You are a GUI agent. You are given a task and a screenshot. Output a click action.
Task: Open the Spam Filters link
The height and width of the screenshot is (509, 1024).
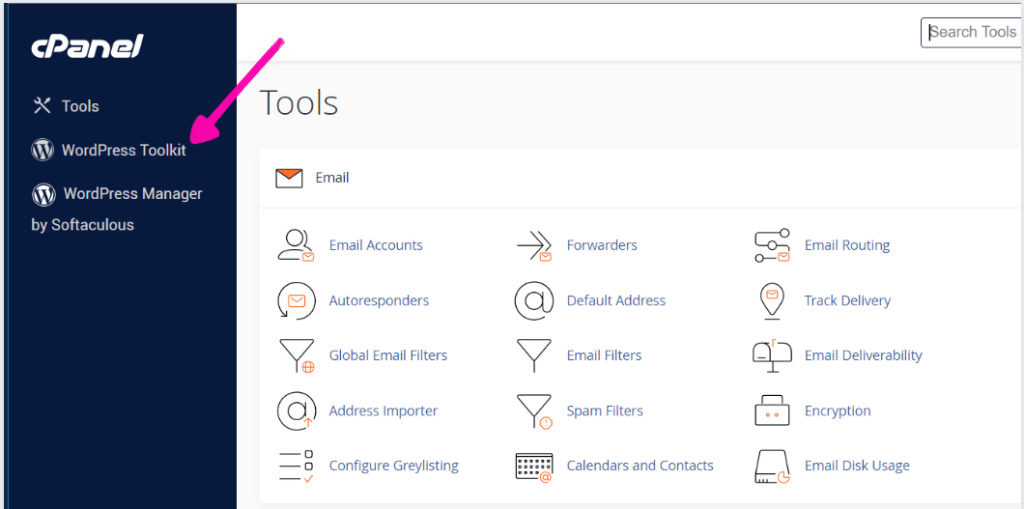pos(605,411)
